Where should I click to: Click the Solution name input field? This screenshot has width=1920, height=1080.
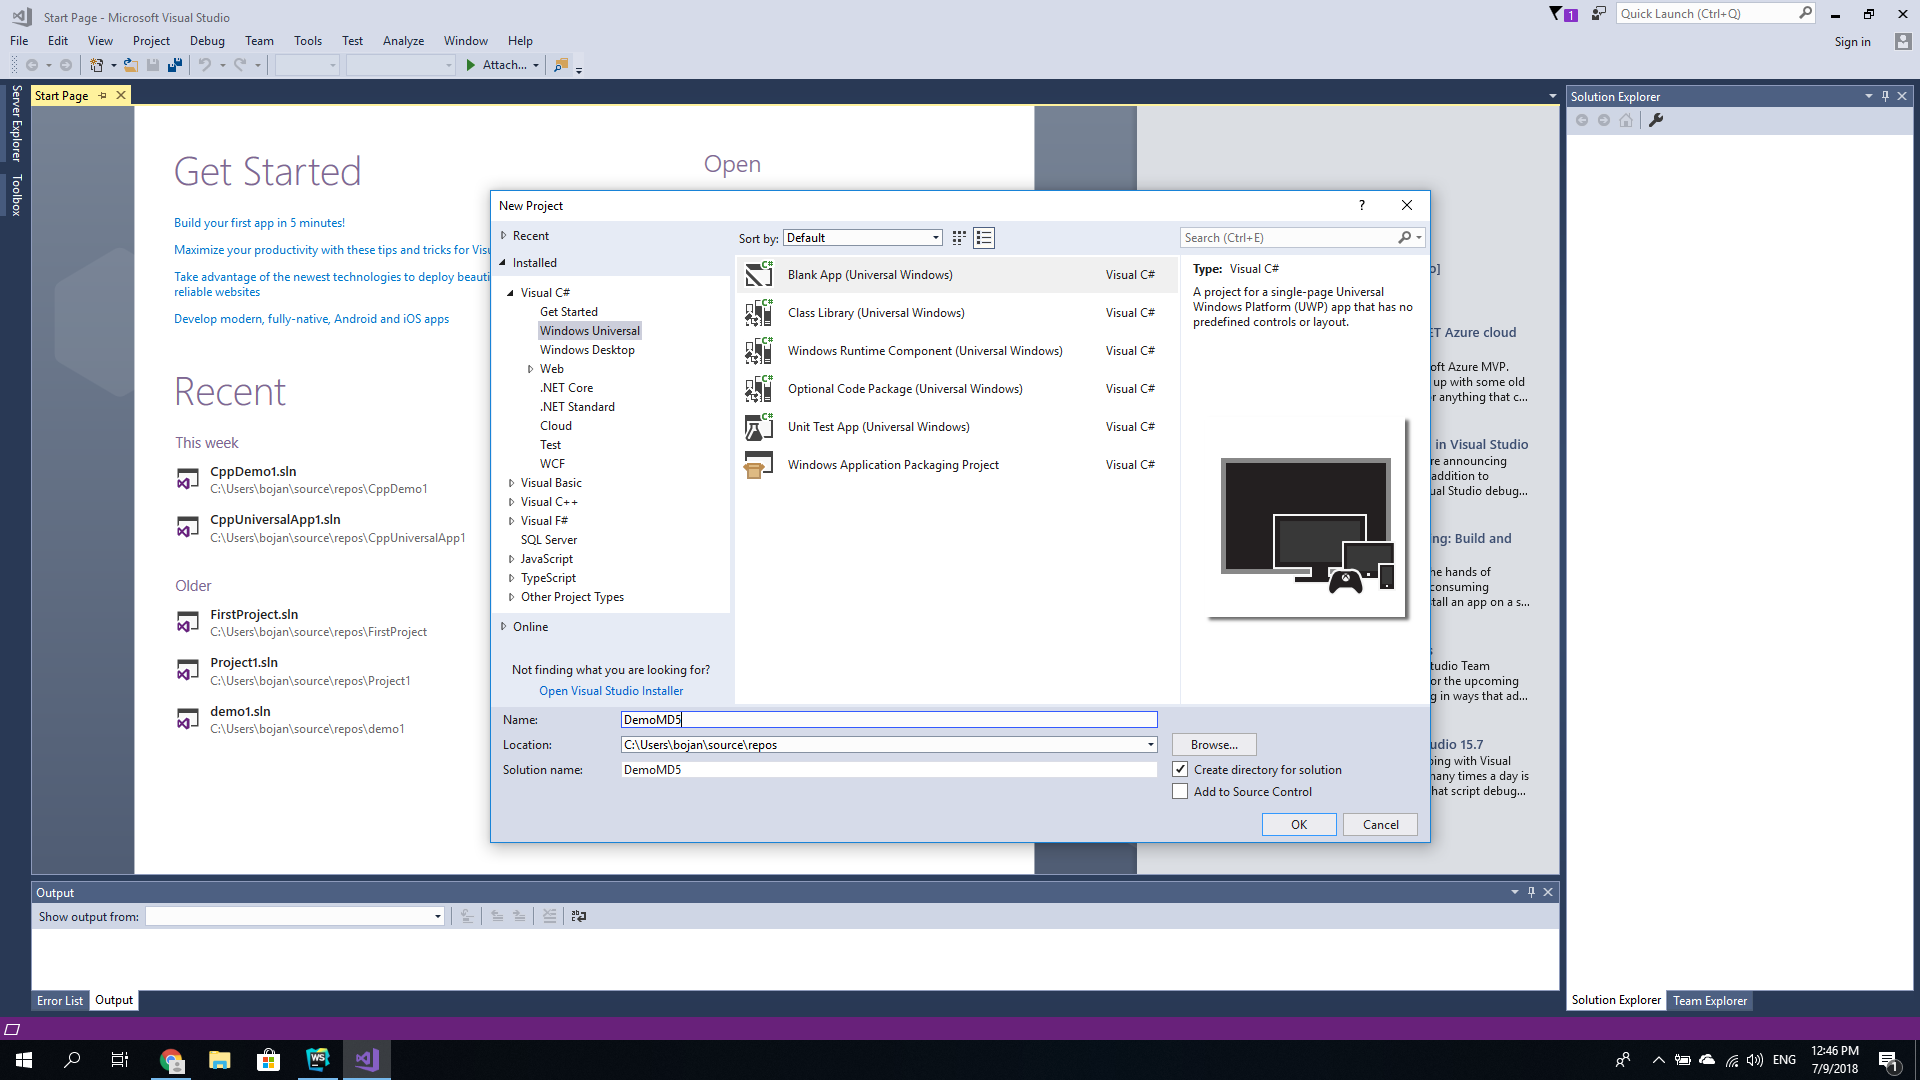[889, 770]
